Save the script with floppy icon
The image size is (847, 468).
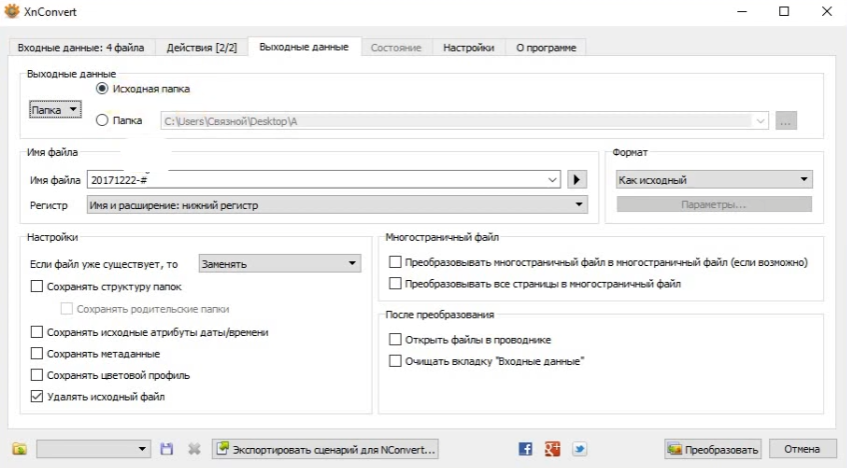(167, 449)
